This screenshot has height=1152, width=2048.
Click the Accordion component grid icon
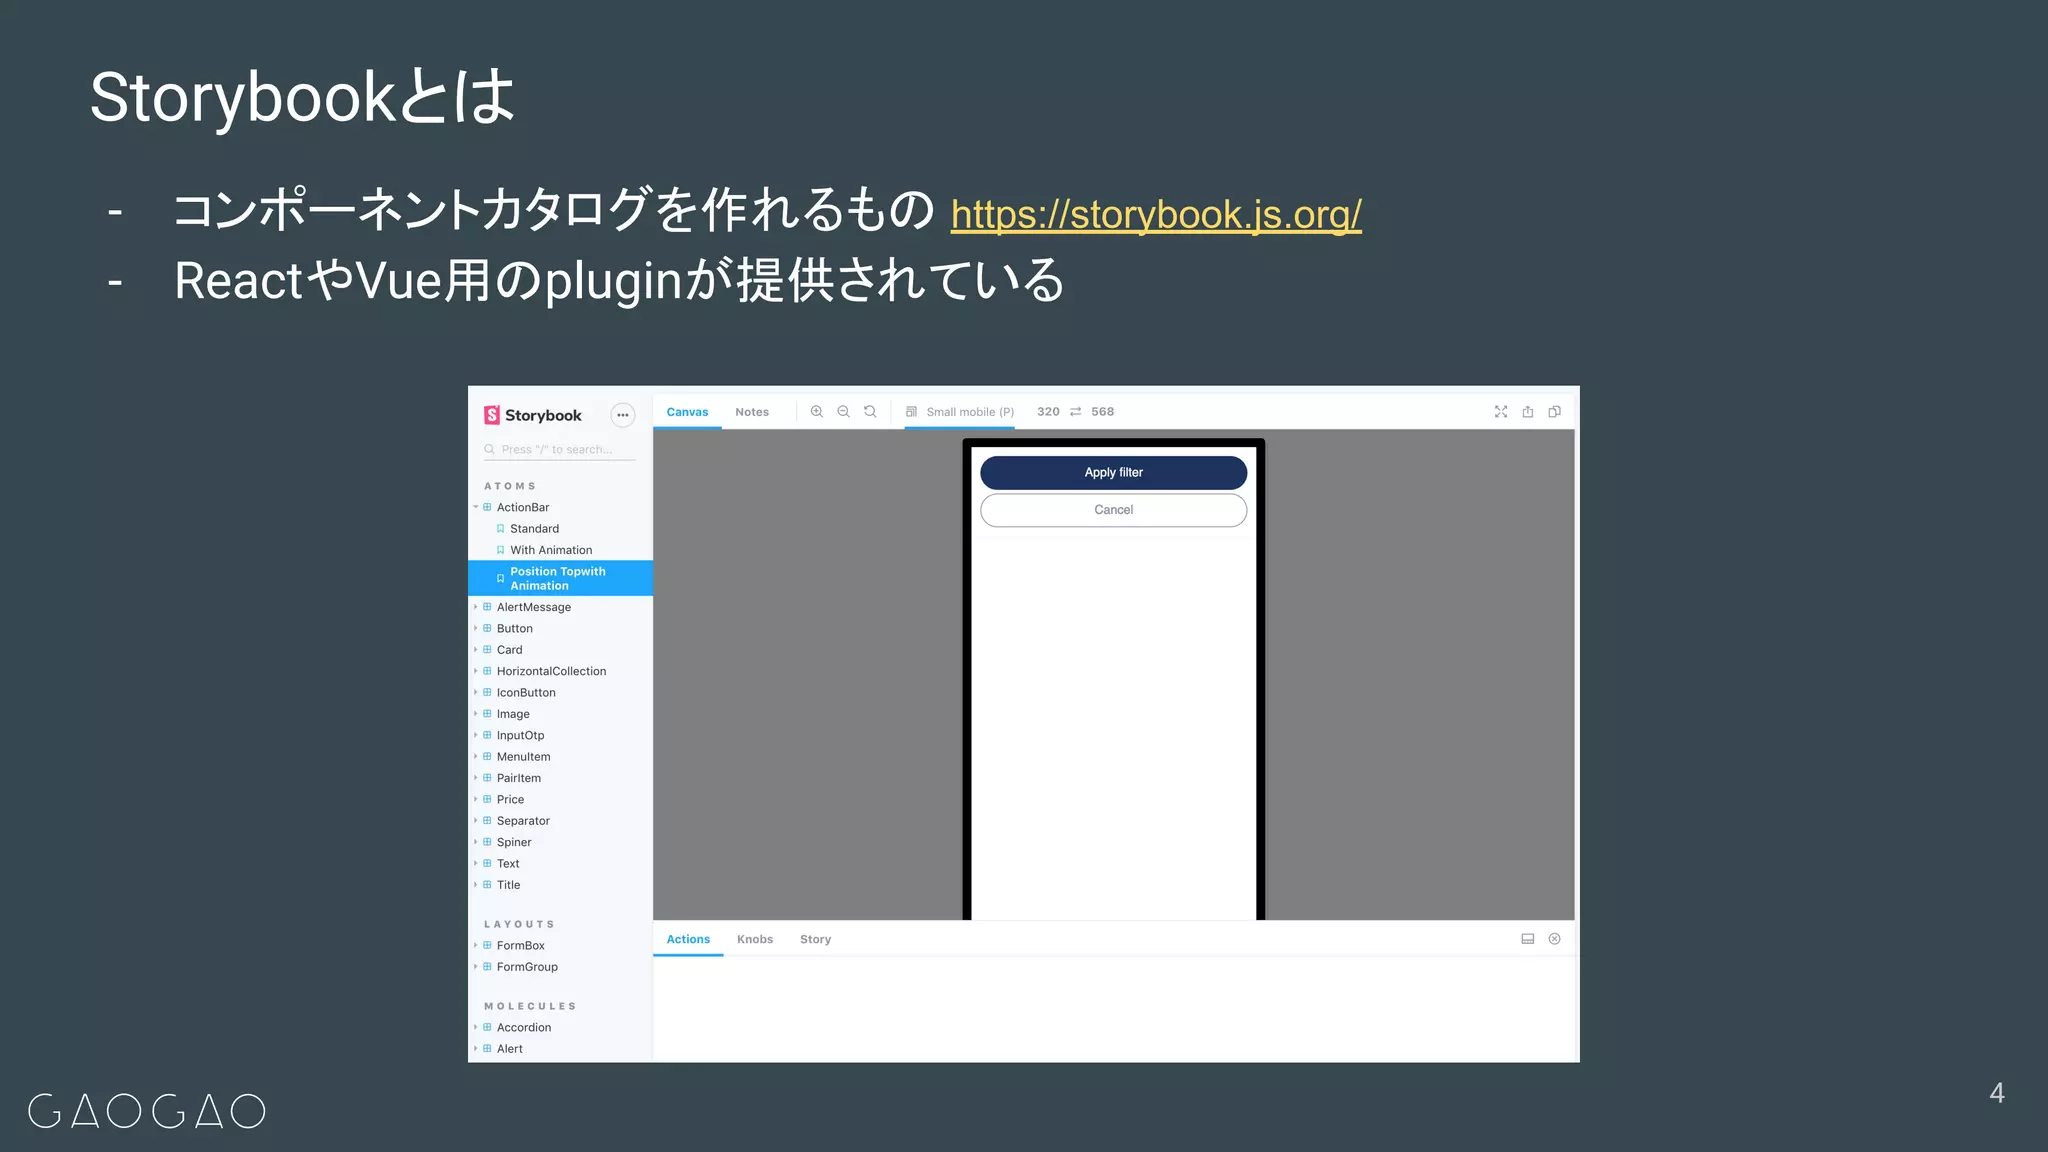point(488,1027)
